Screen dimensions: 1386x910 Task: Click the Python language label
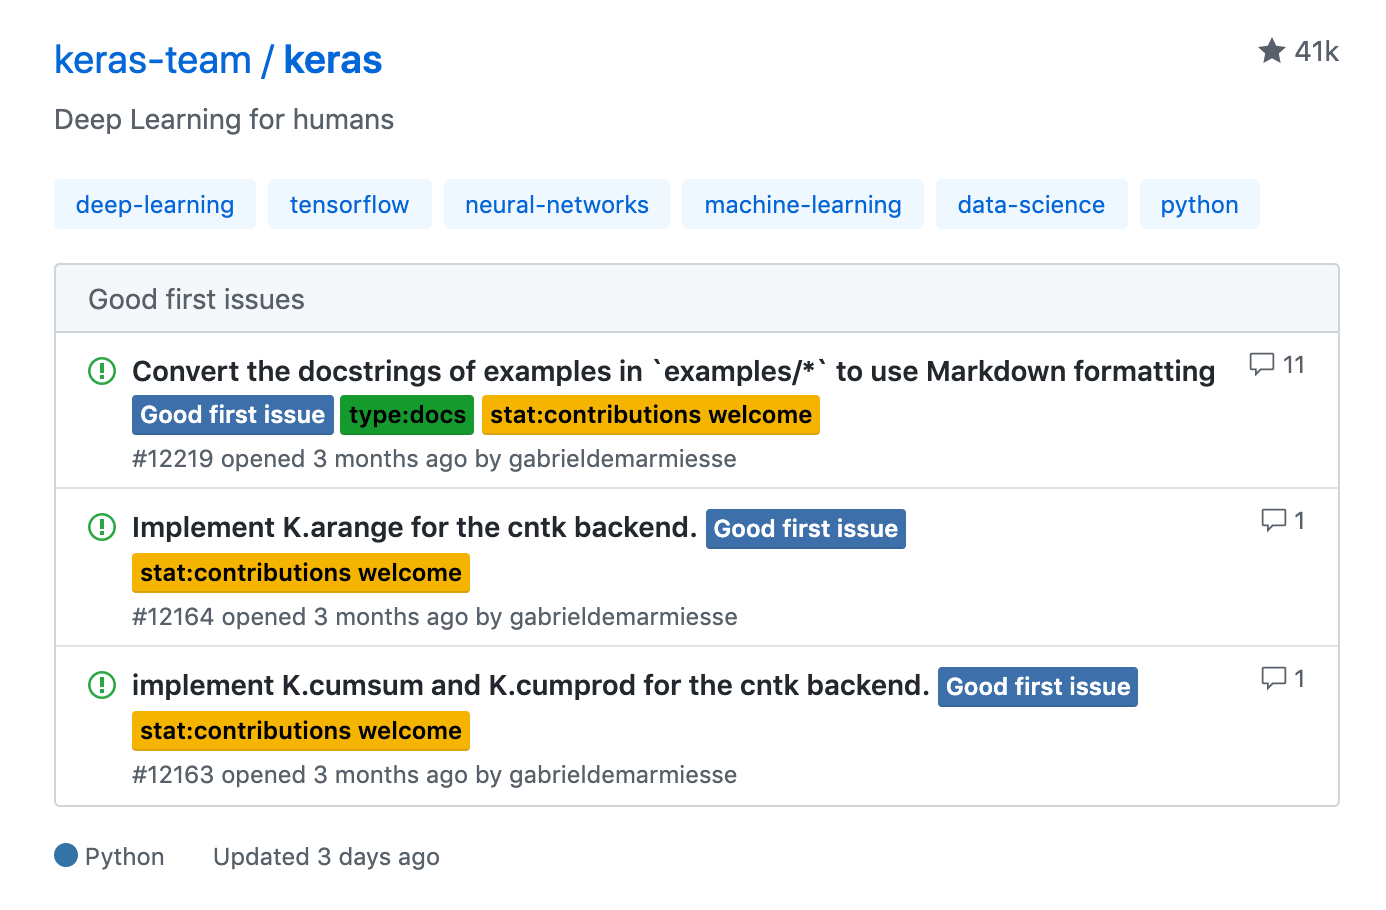pyautogui.click(x=124, y=857)
